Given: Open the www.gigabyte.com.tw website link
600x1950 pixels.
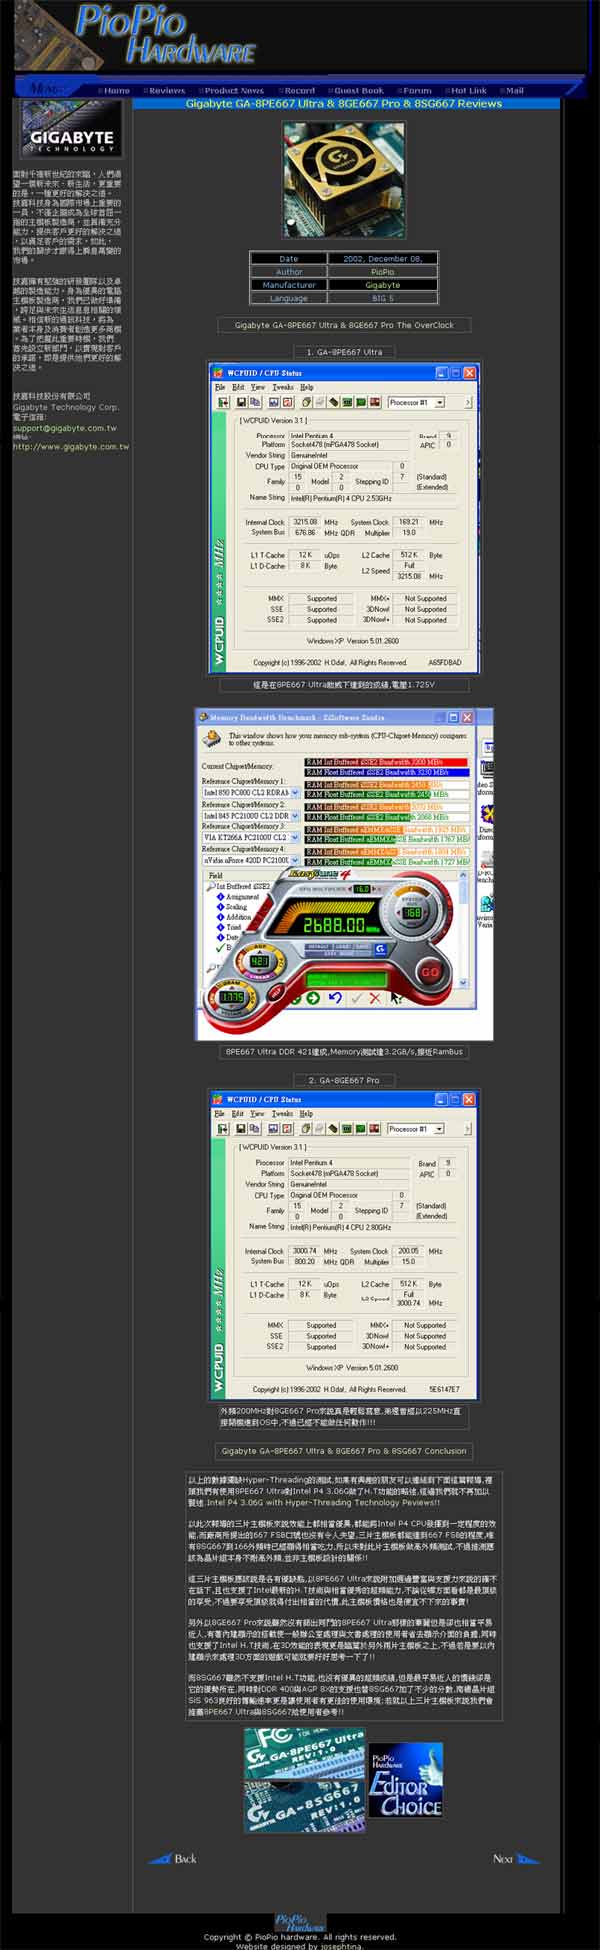Looking at the screenshot, I should click(71, 447).
